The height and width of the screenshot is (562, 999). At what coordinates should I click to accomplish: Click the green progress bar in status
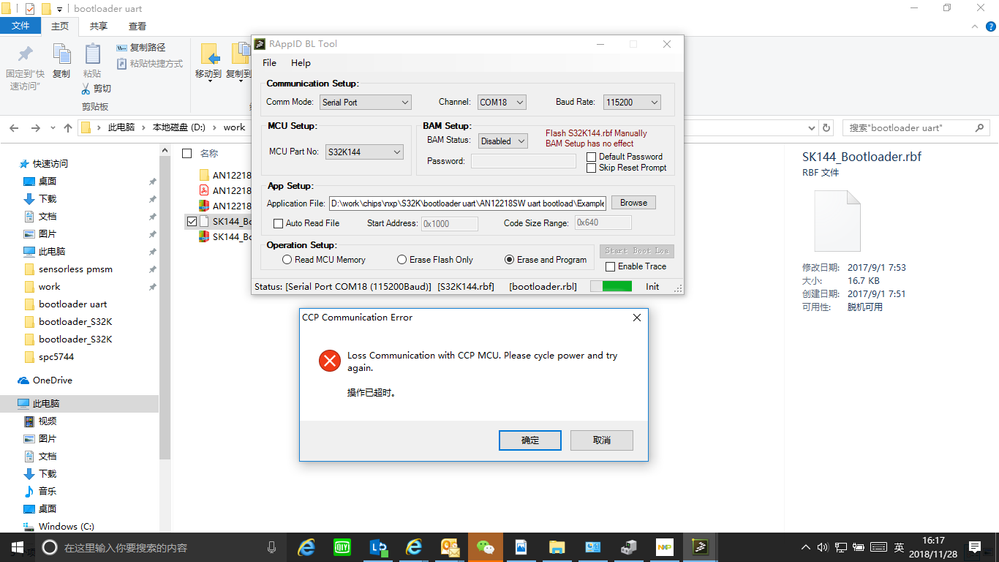tap(617, 287)
